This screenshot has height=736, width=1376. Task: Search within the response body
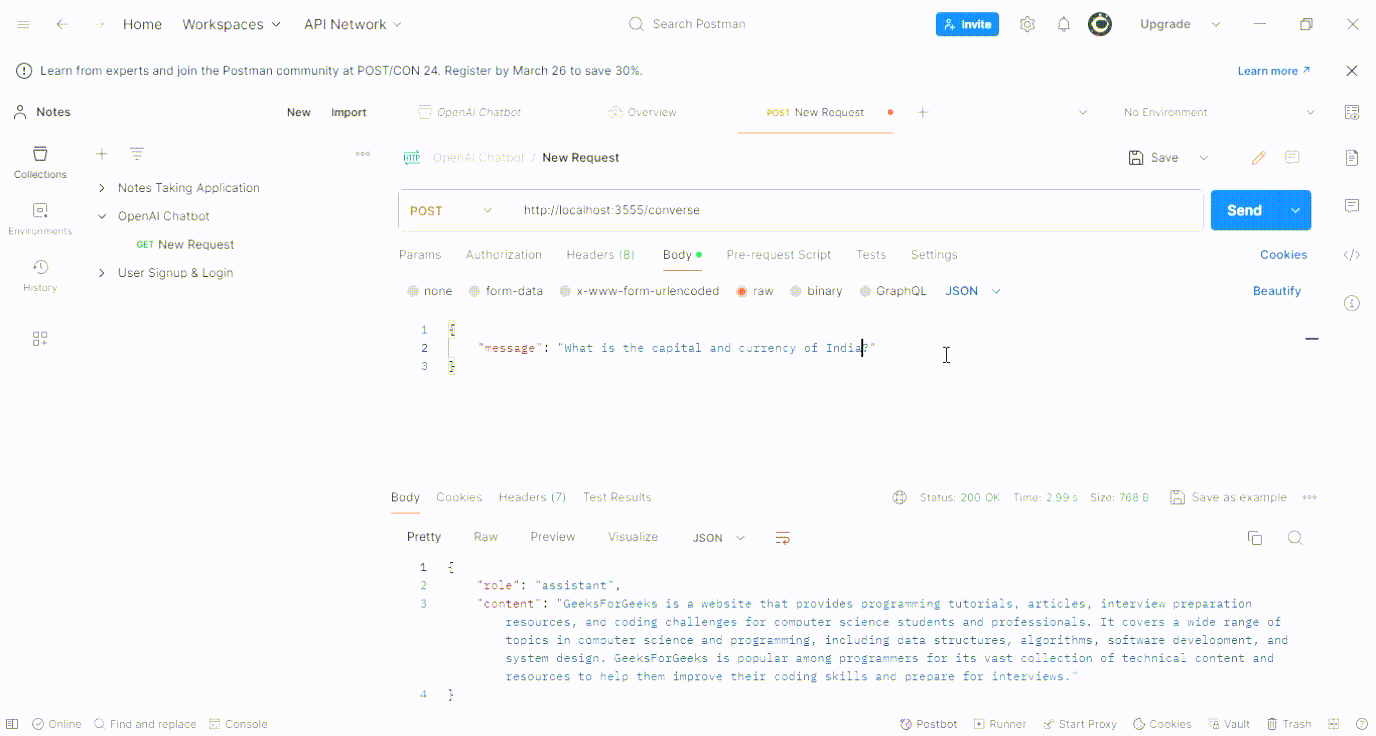1295,538
